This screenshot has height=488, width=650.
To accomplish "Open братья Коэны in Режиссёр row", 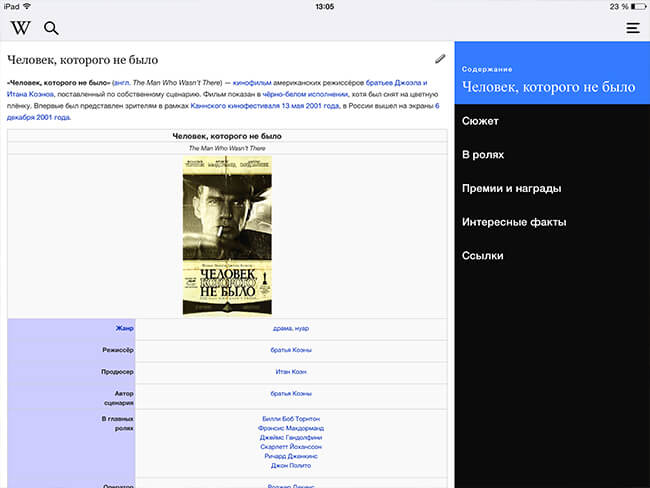I will (291, 350).
